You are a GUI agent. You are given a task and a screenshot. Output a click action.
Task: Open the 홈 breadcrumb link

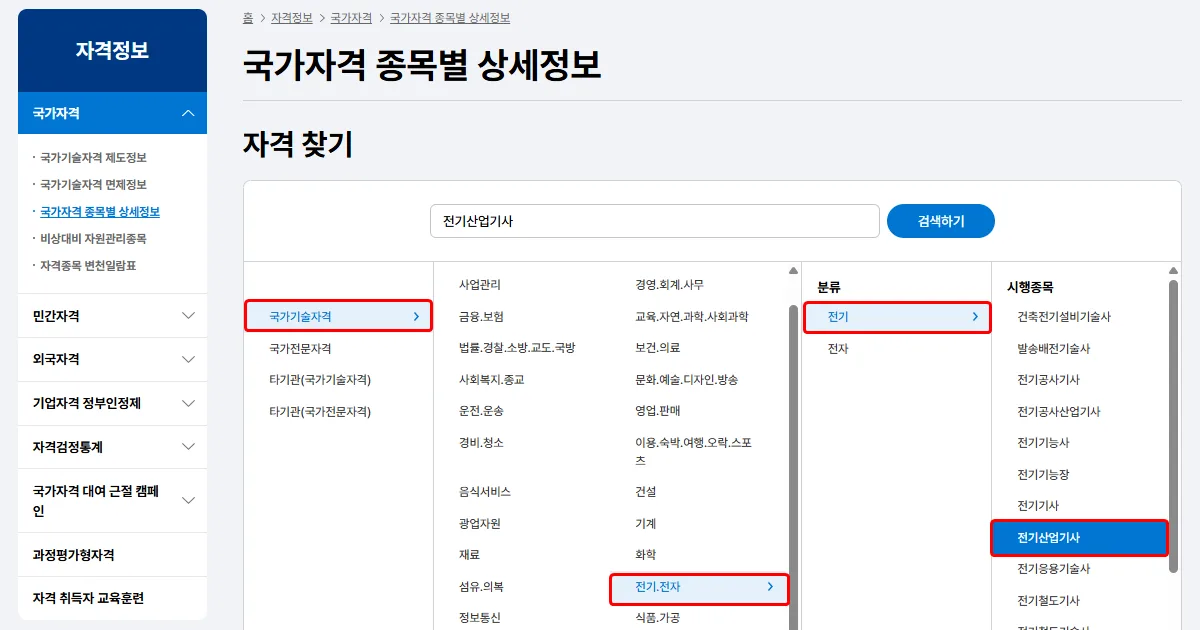(x=246, y=18)
